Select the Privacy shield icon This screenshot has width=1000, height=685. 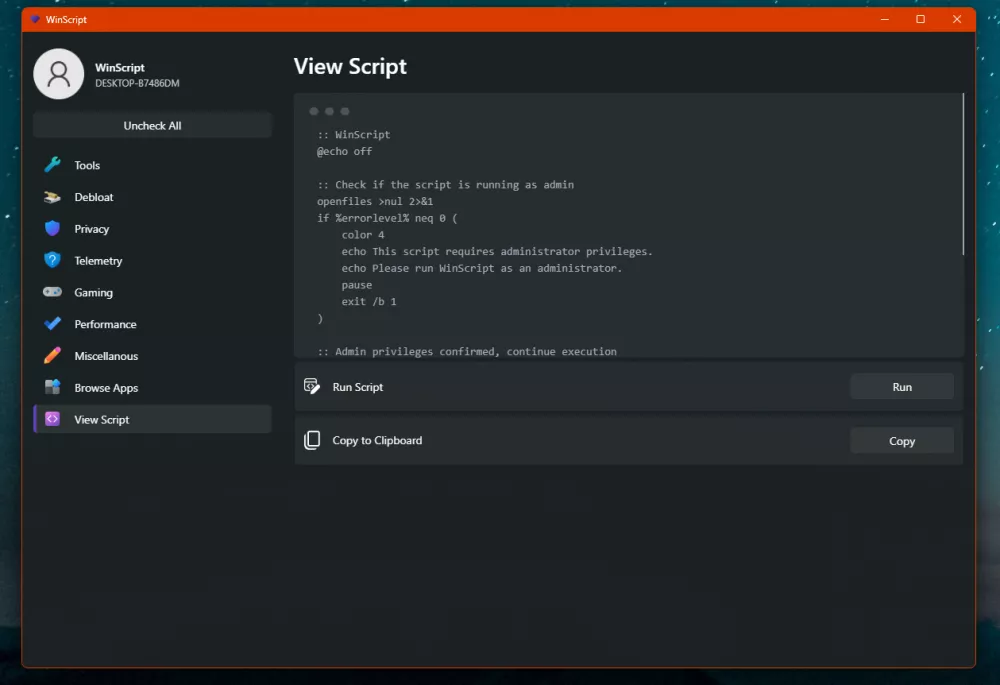[53, 229]
